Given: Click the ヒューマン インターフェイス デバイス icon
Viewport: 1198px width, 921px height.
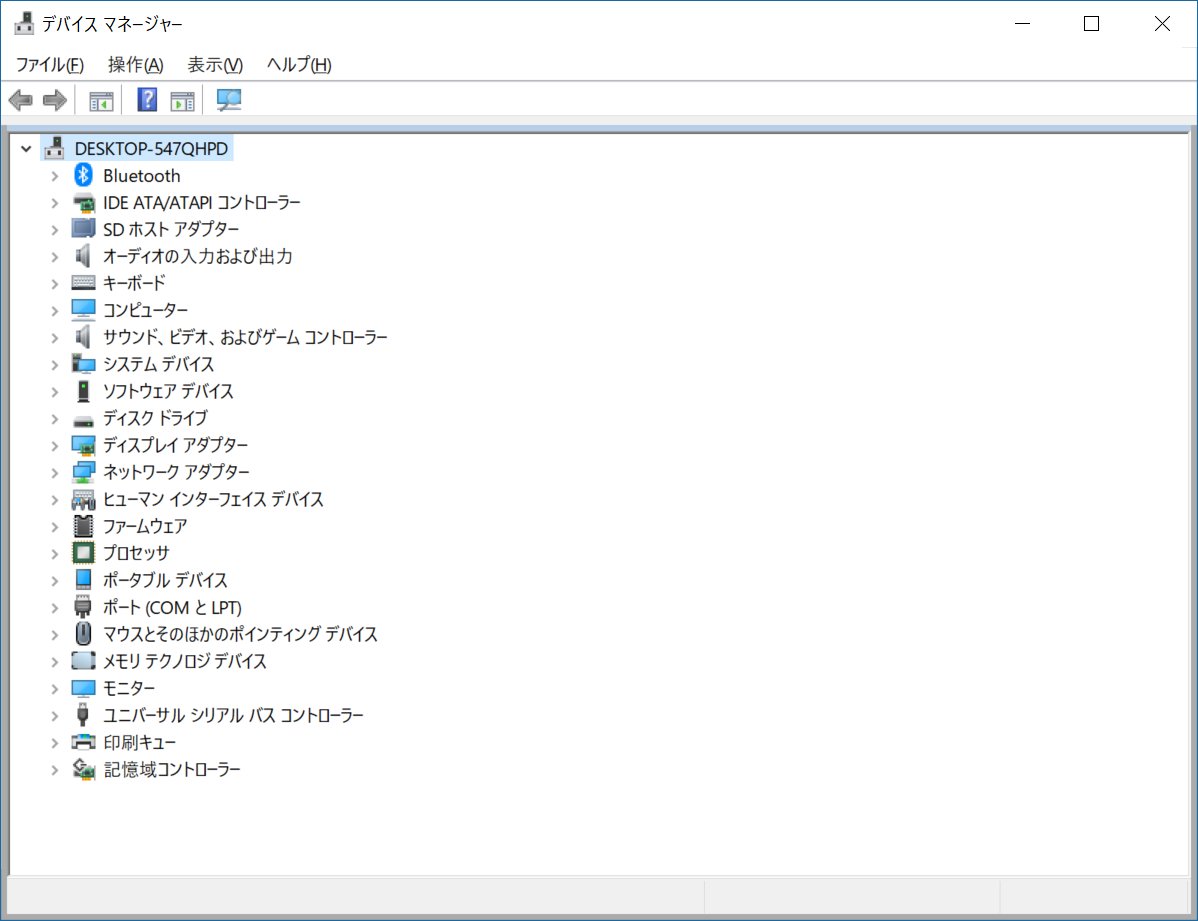Looking at the screenshot, I should 83,499.
